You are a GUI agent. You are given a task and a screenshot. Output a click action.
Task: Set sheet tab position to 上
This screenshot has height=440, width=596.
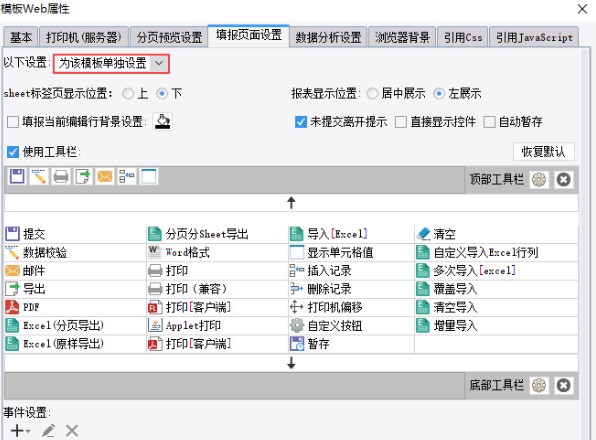(128, 93)
